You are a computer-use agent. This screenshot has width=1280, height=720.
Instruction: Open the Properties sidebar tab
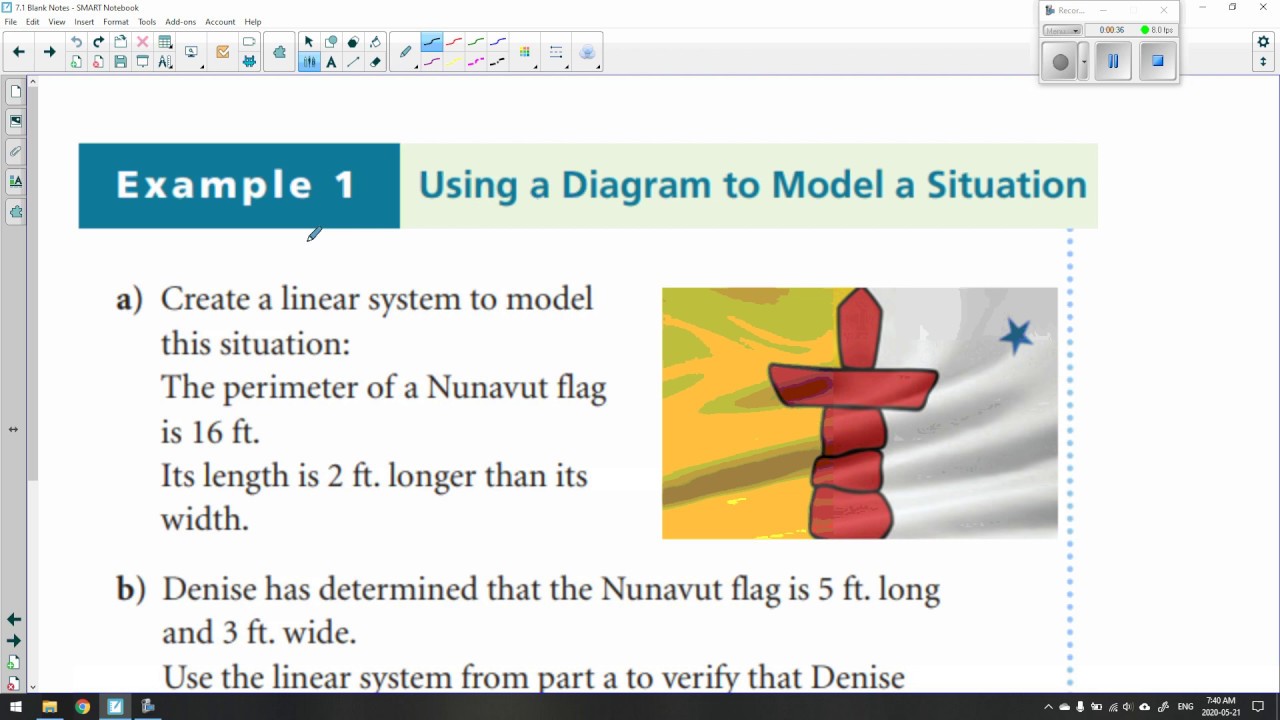[x=16, y=181]
